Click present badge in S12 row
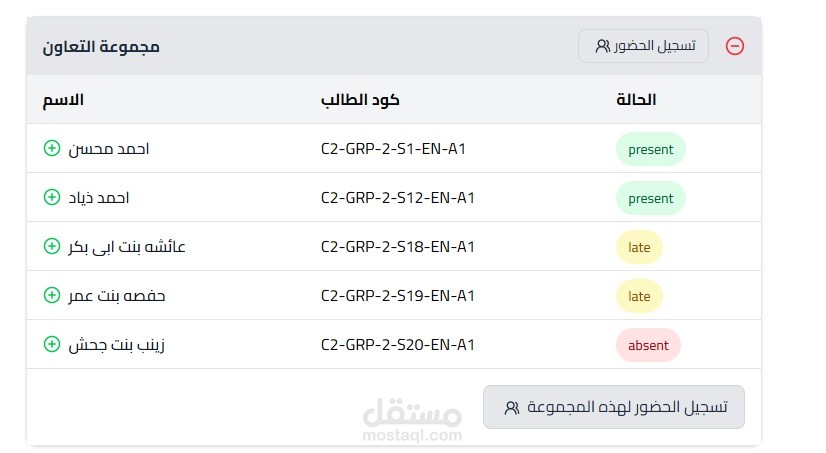826x453 pixels. point(651,198)
